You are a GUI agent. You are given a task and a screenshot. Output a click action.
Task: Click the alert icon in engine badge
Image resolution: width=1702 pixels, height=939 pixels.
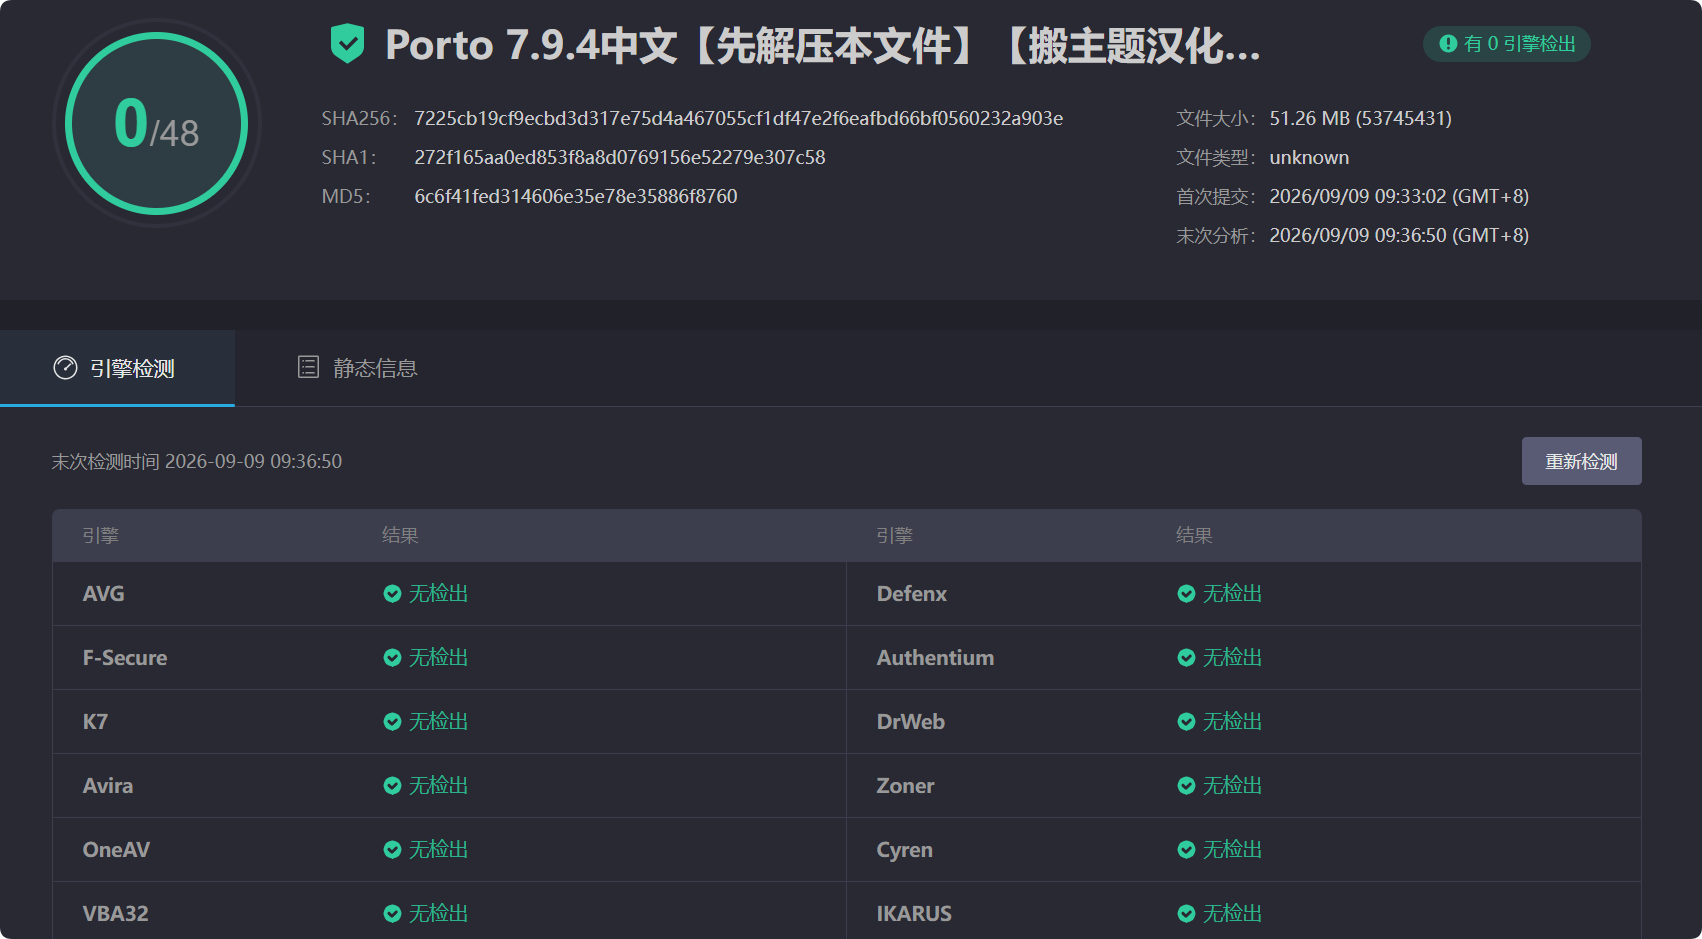pyautogui.click(x=1447, y=44)
